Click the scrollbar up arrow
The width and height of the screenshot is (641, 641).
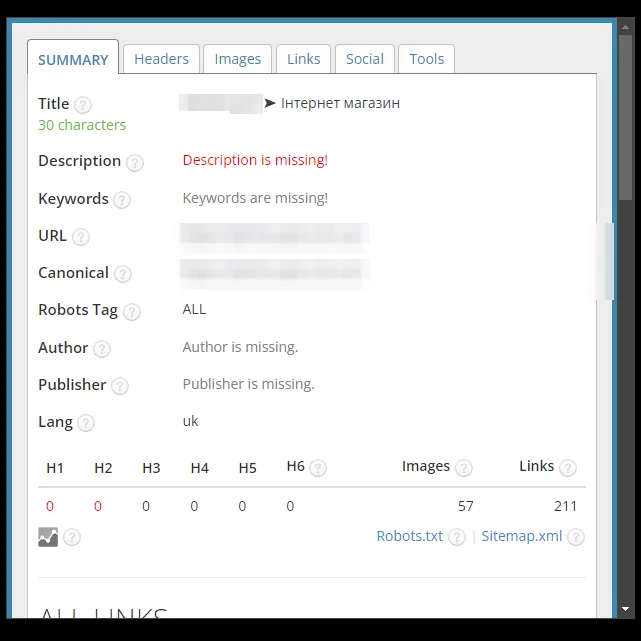[x=625, y=27]
